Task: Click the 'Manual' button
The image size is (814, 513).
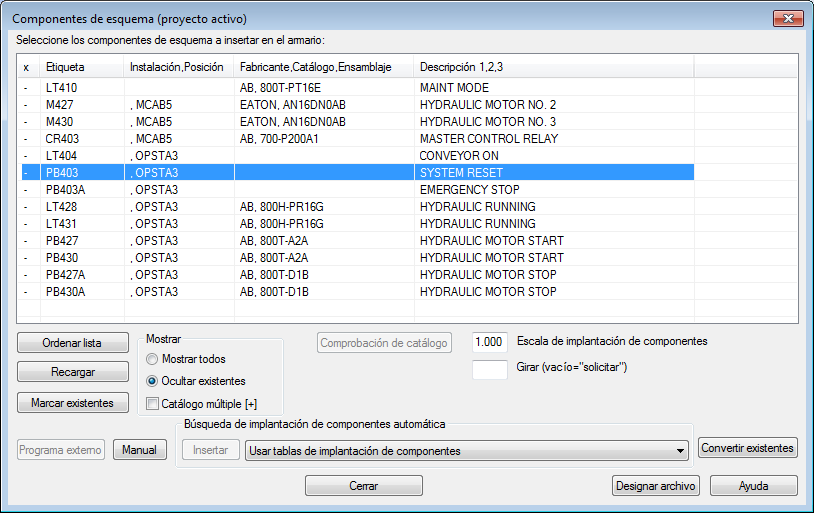Action: pyautogui.click(x=140, y=450)
